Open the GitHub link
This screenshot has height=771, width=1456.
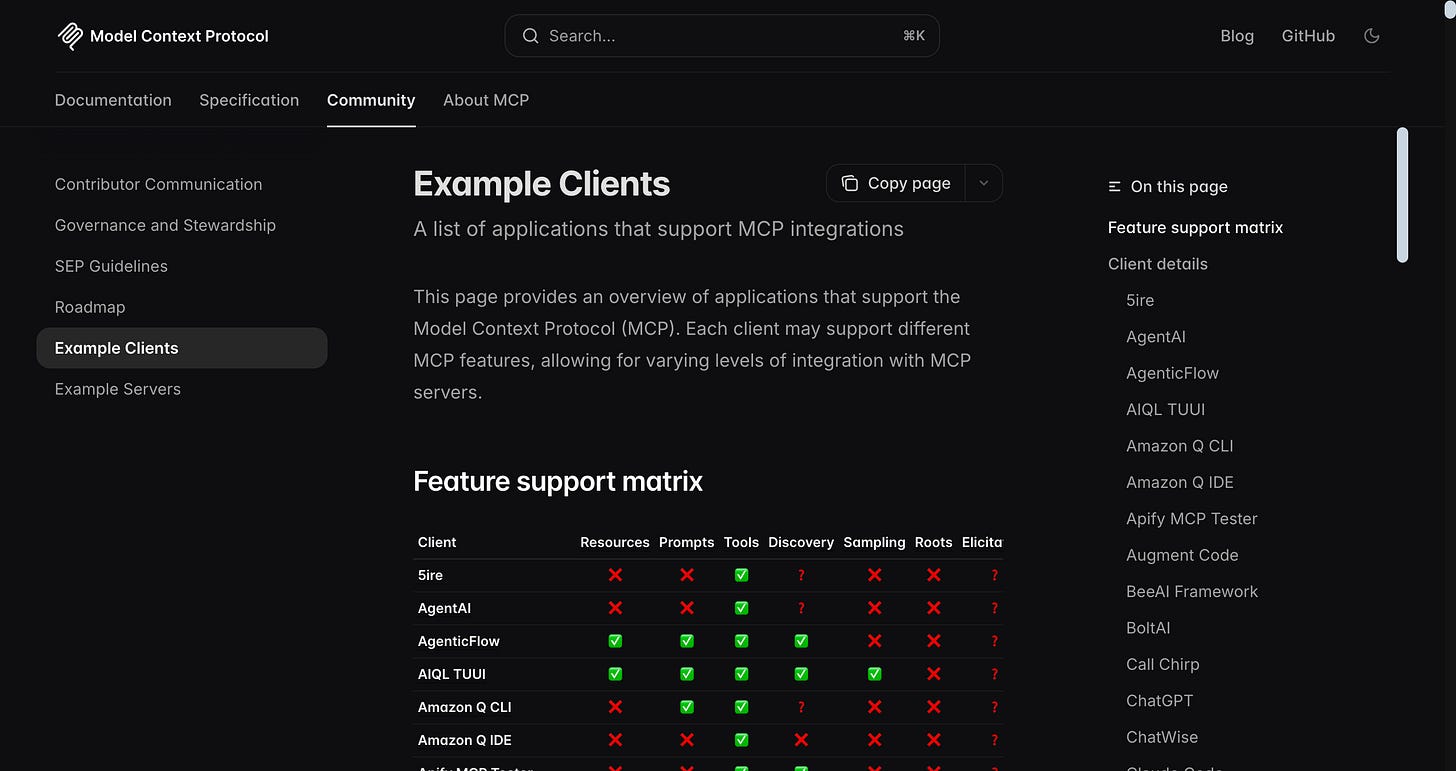(1308, 36)
